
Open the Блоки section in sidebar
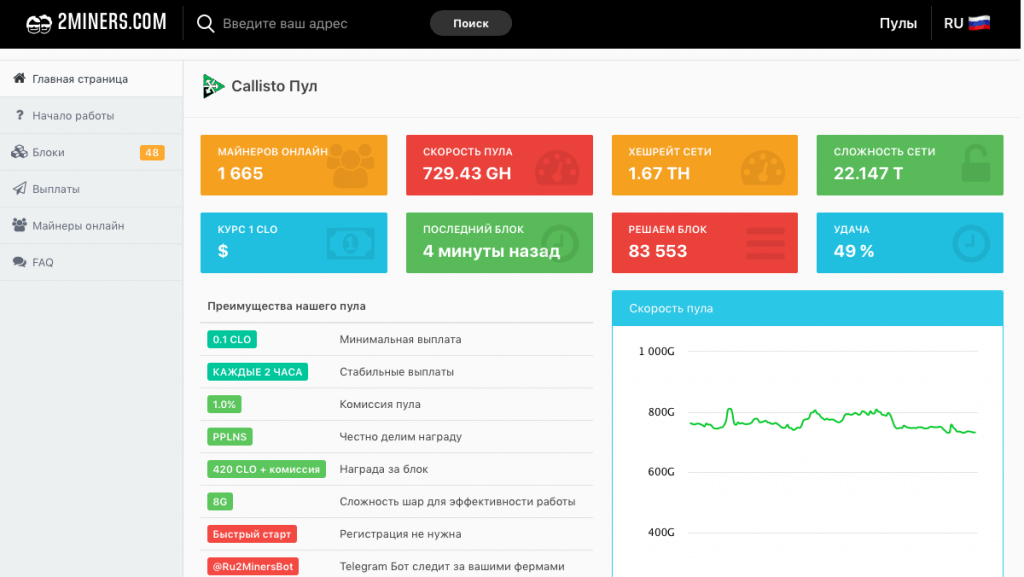coord(48,152)
